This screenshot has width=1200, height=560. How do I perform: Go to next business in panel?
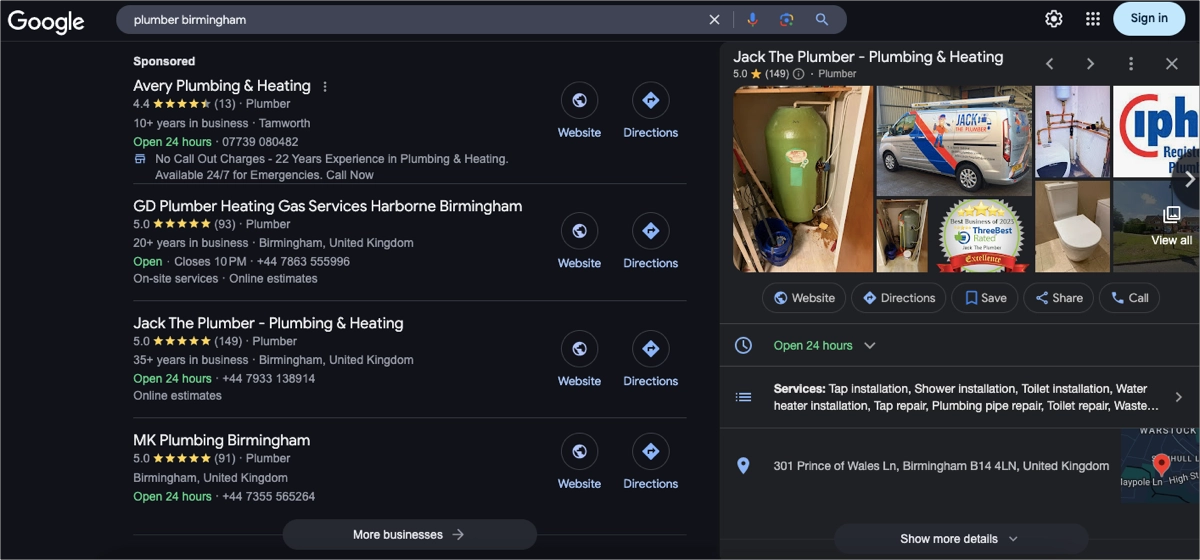pyautogui.click(x=1090, y=64)
